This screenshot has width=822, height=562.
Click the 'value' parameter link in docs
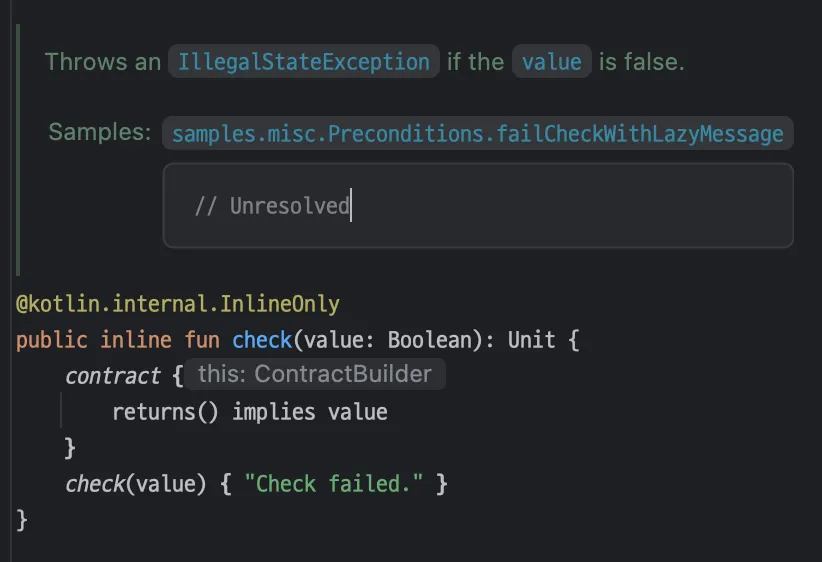click(x=551, y=62)
